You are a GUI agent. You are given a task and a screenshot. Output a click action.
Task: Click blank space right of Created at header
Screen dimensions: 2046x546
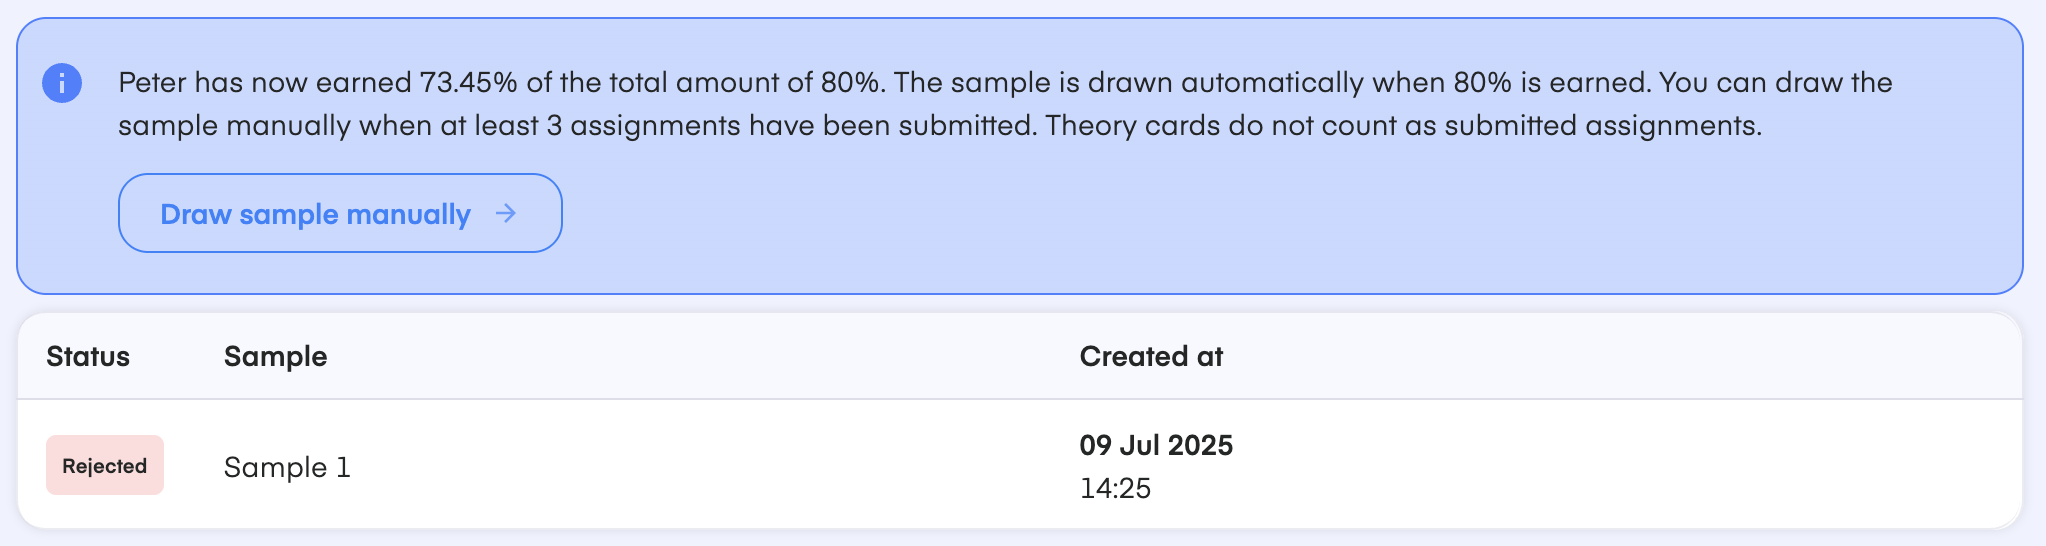[x=1620, y=357]
